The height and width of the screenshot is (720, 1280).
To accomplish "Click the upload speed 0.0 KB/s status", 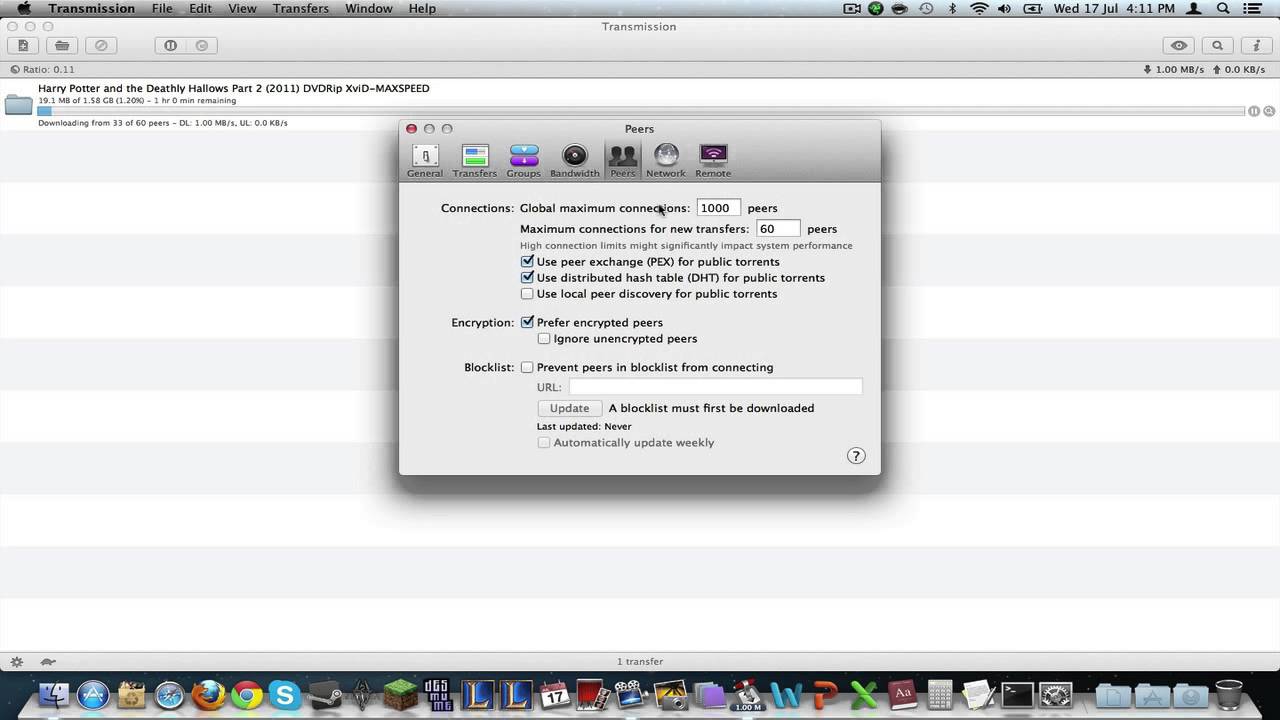I will coord(1240,70).
